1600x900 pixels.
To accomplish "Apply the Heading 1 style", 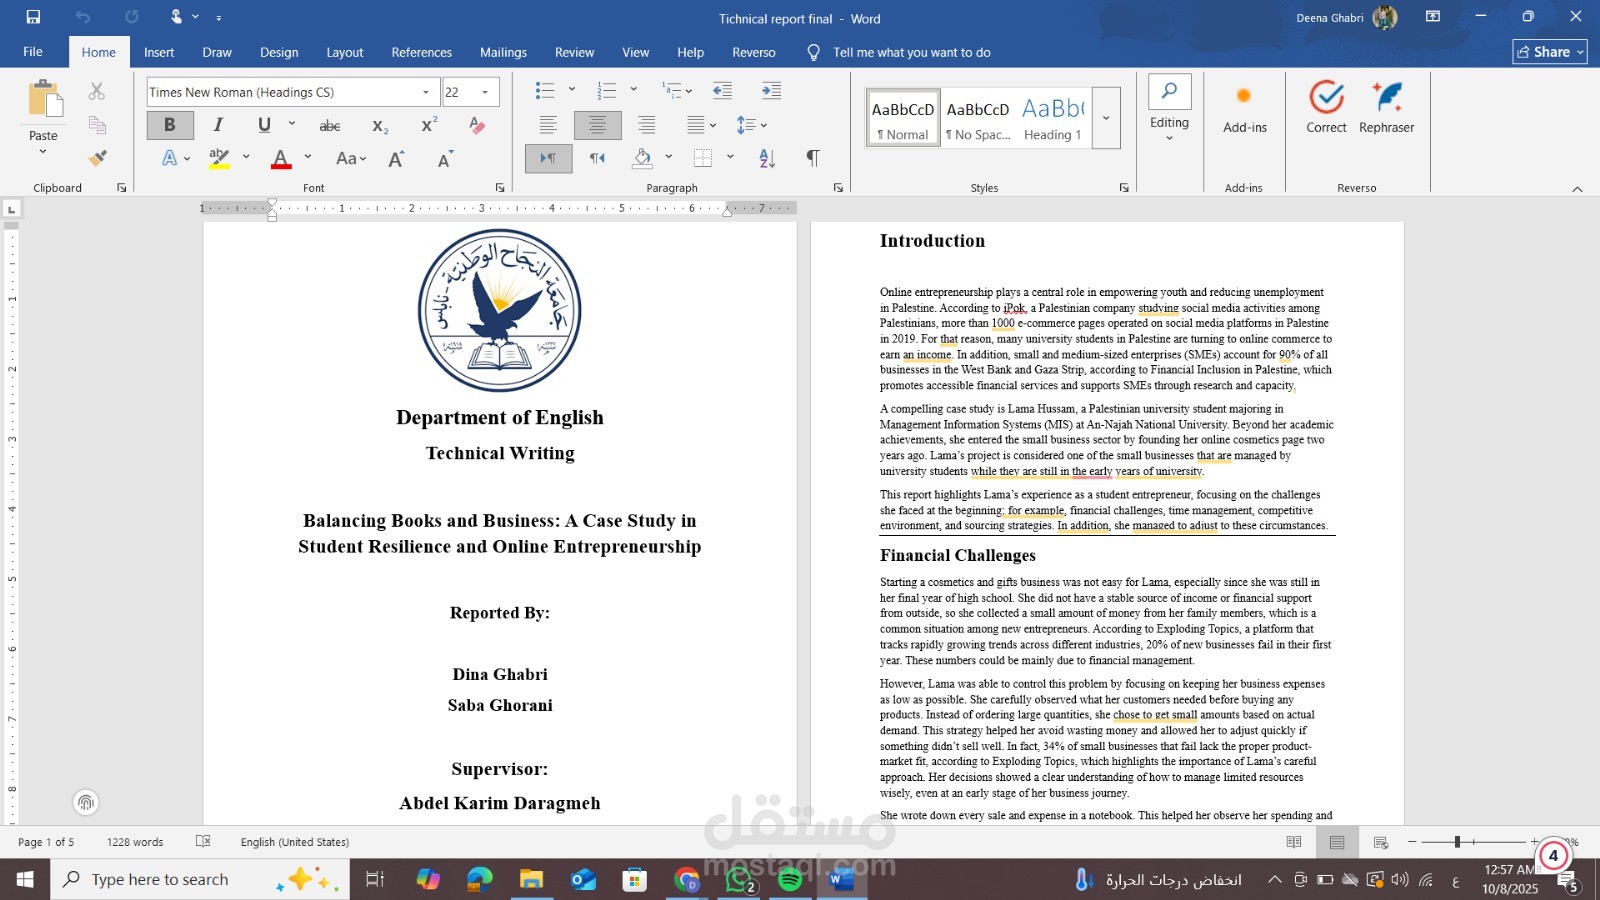I will click(x=1053, y=118).
